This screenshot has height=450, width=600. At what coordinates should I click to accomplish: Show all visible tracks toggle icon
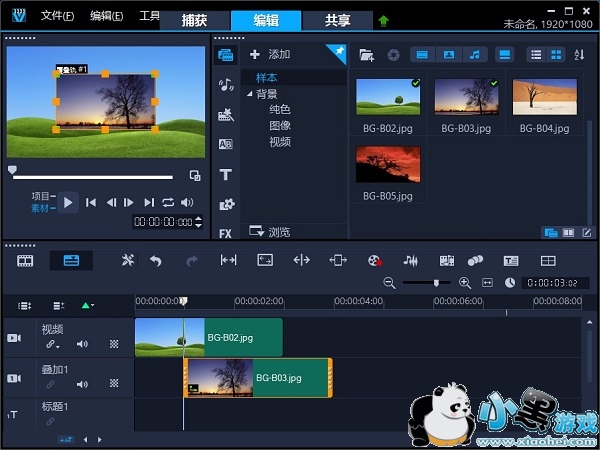point(24,306)
